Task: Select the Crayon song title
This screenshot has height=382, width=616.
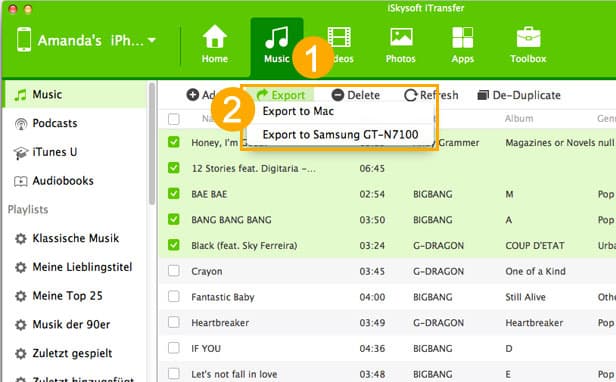Action: point(207,271)
